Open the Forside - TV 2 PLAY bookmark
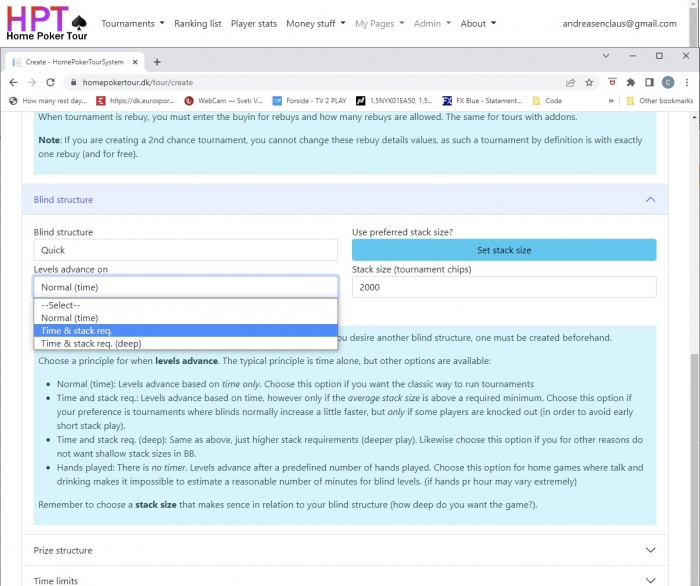This screenshot has height=586, width=700. [310, 101]
